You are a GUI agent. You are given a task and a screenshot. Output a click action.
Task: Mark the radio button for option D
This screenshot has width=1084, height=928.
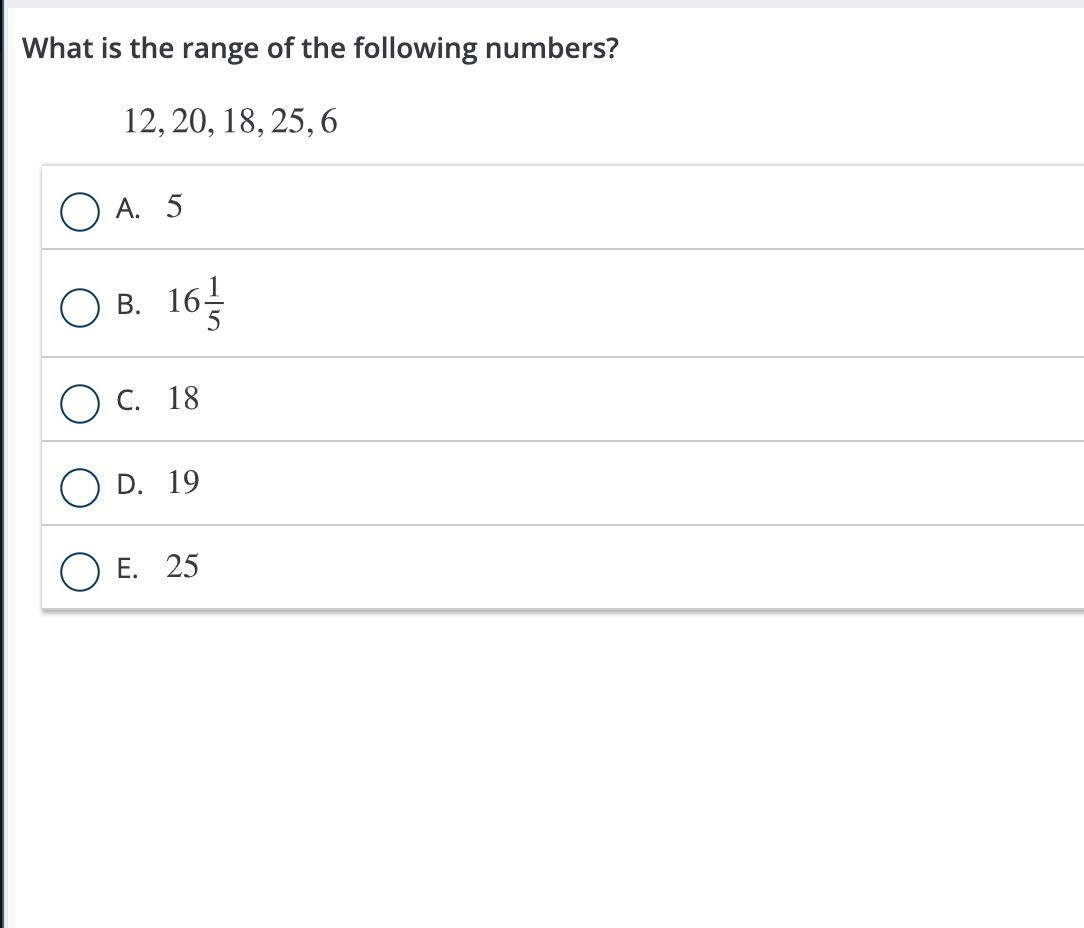pos(79,488)
